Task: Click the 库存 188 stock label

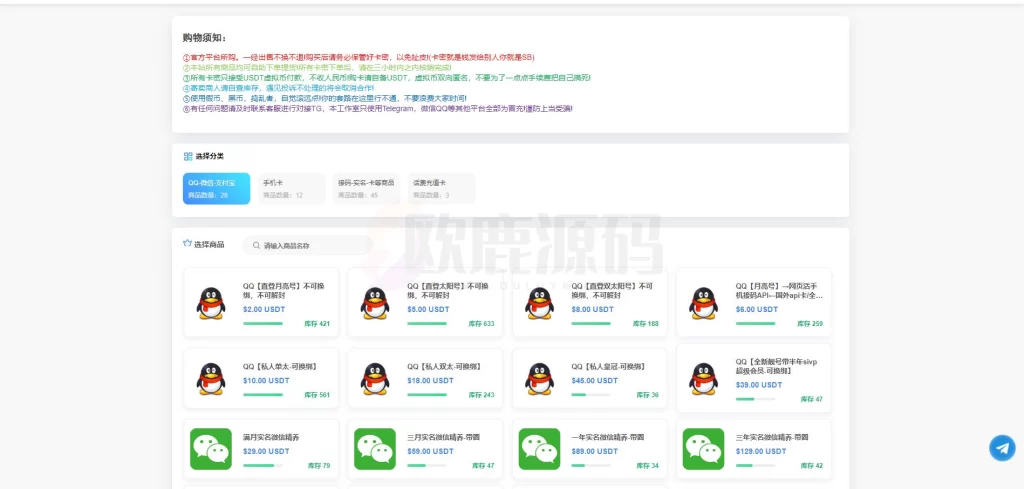Action: click(645, 324)
